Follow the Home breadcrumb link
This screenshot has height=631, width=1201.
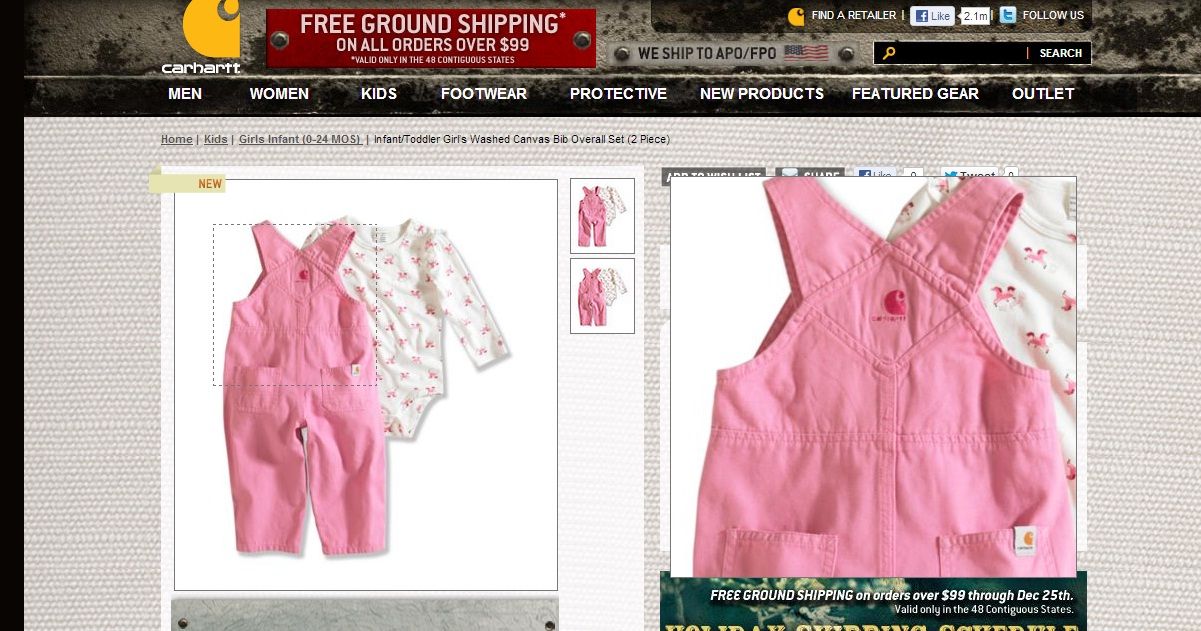click(x=177, y=139)
